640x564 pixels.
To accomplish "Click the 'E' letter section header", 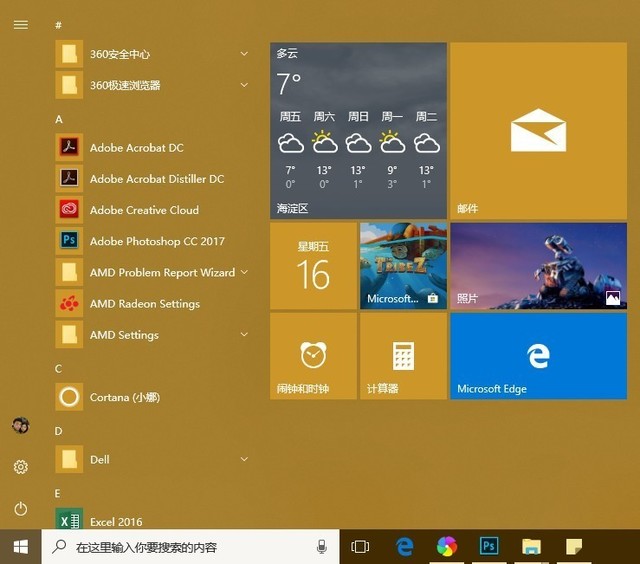I will click(x=58, y=493).
